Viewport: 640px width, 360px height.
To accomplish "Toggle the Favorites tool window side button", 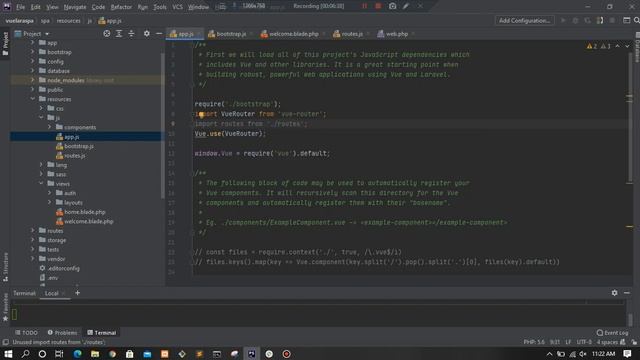I will (x=5, y=307).
